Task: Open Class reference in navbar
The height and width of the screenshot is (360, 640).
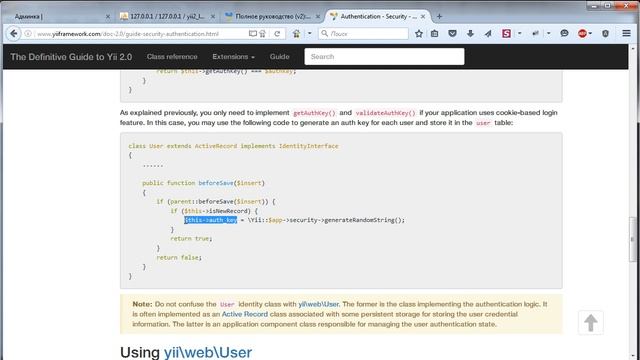Action: [x=172, y=57]
